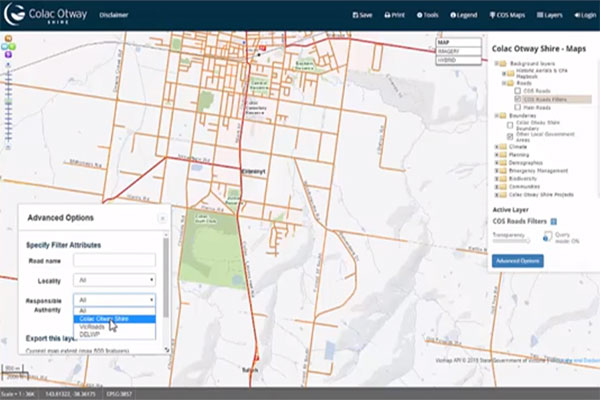Screen dimensions: 600x400
Task: Click the Biodiversity folder icon
Action: coord(503,179)
